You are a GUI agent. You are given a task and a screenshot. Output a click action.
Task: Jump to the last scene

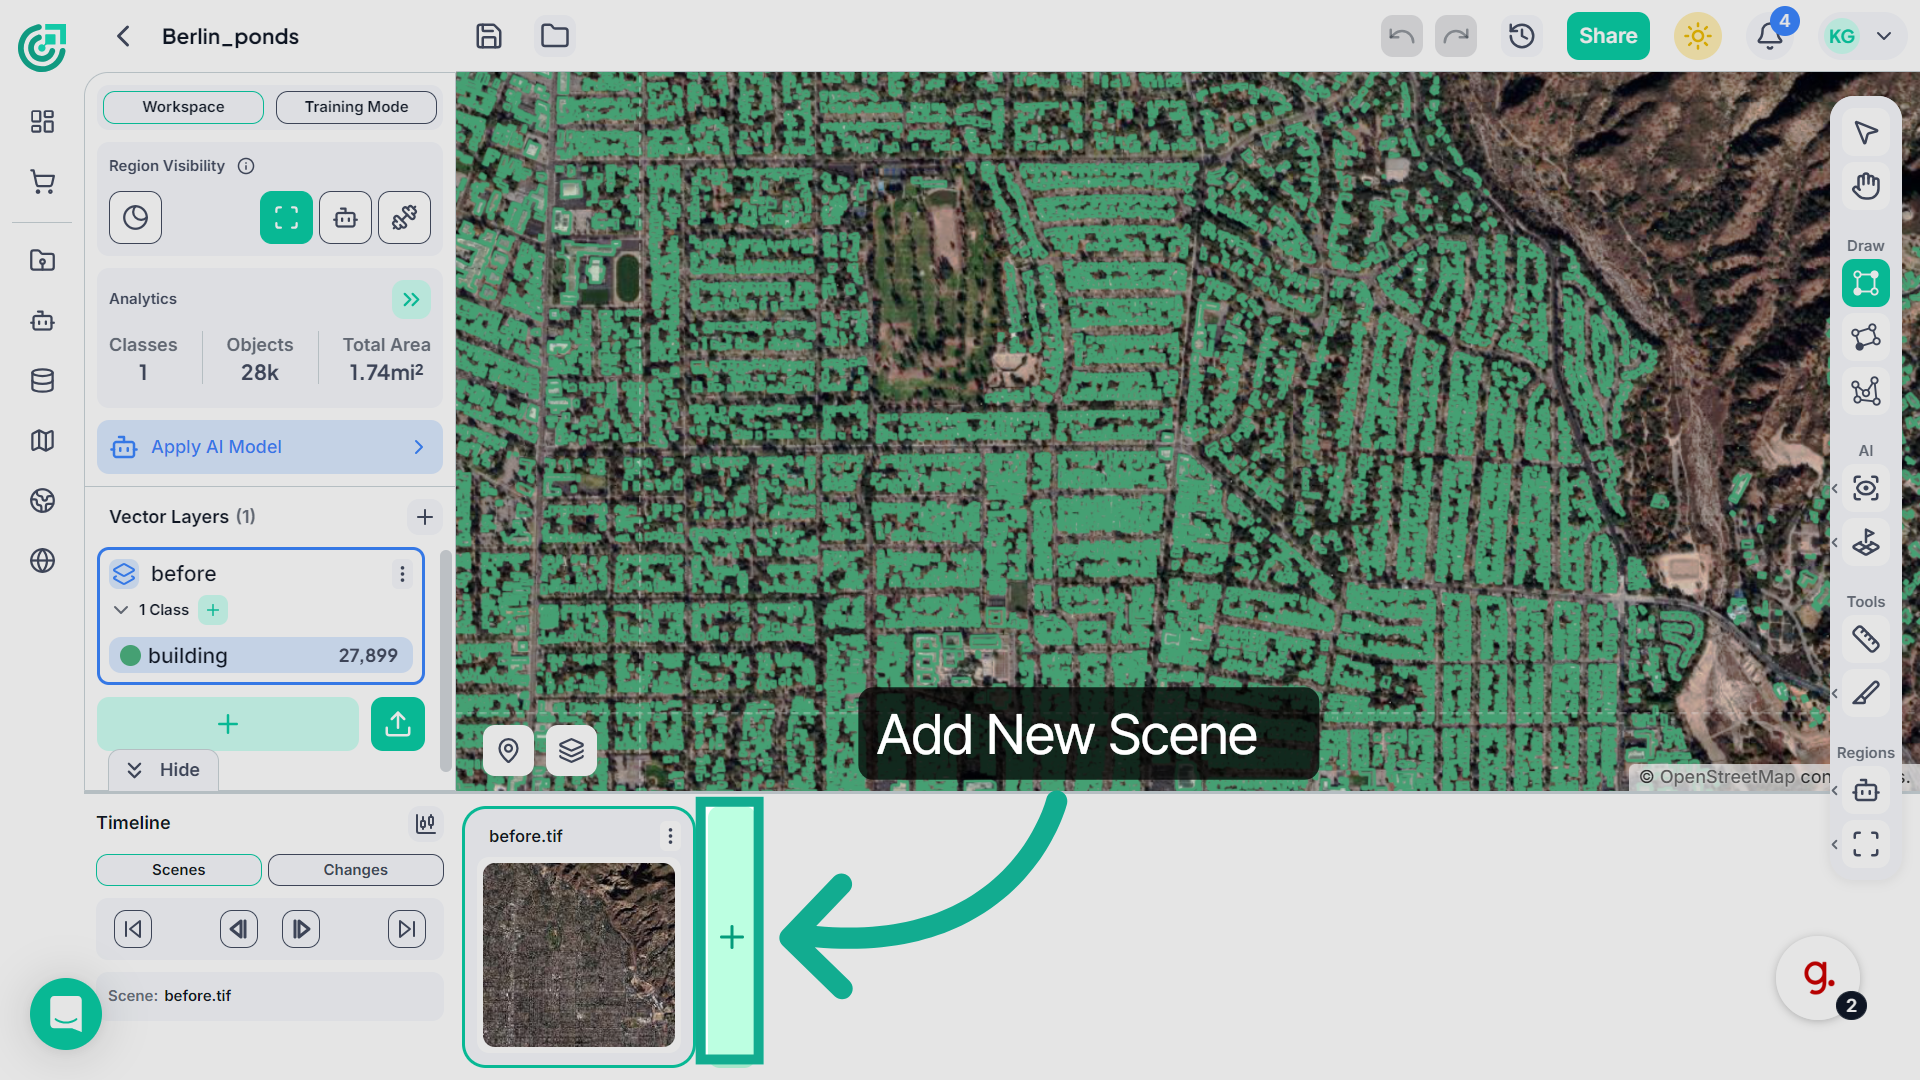click(407, 929)
